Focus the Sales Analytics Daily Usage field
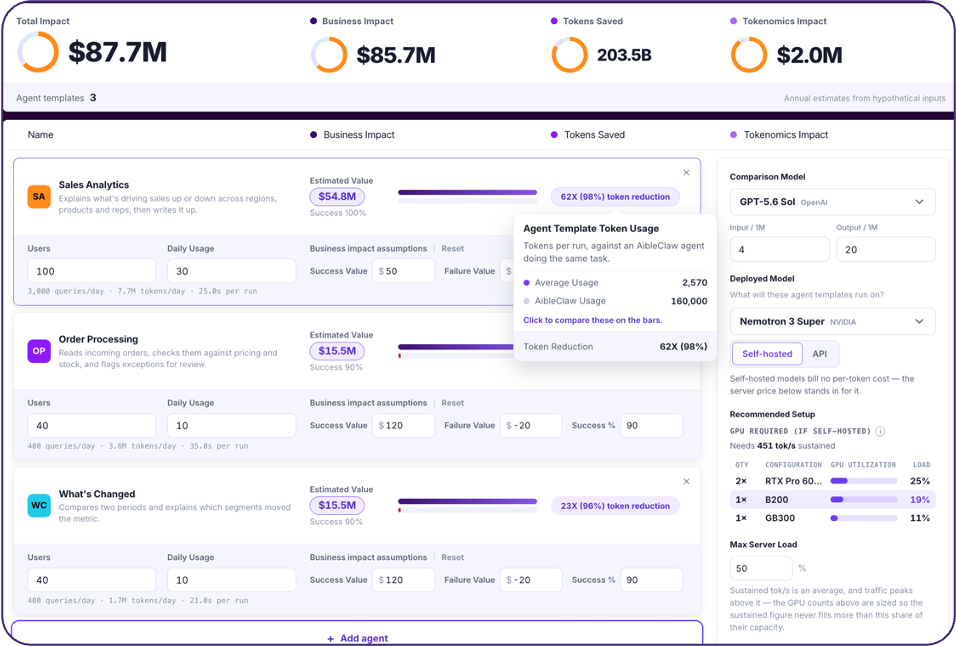The height and width of the screenshot is (646, 956). pos(232,271)
